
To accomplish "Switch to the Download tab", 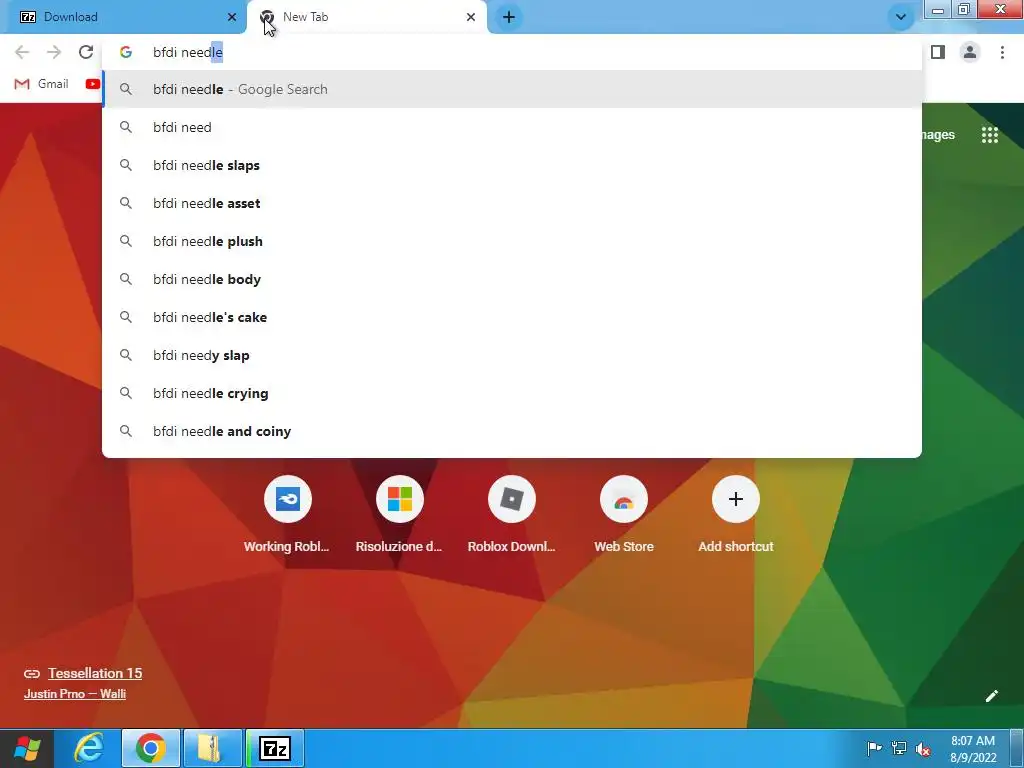I will (x=123, y=17).
